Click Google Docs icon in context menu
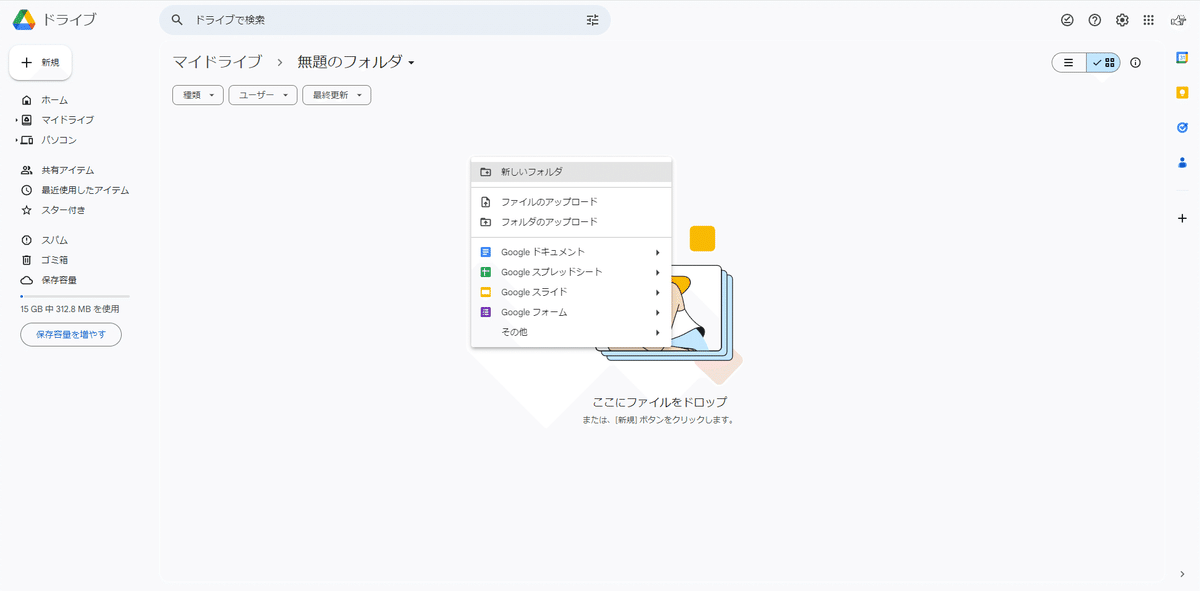 coord(485,252)
